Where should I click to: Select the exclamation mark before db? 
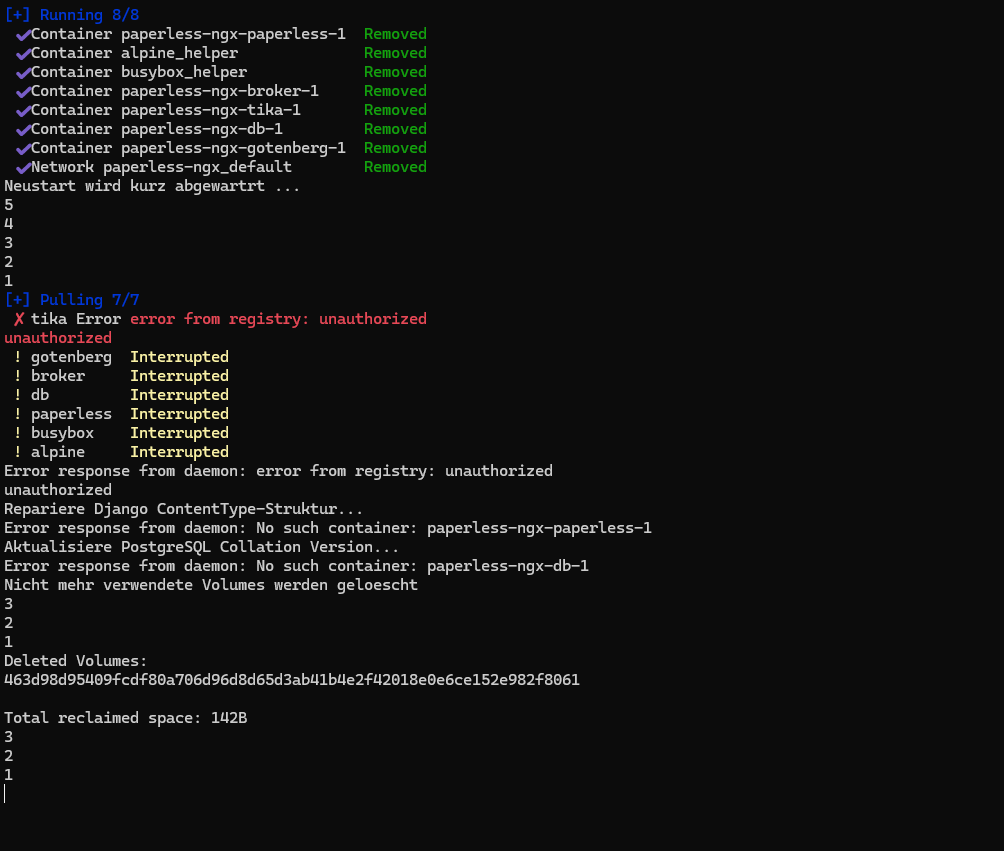click(x=18, y=395)
